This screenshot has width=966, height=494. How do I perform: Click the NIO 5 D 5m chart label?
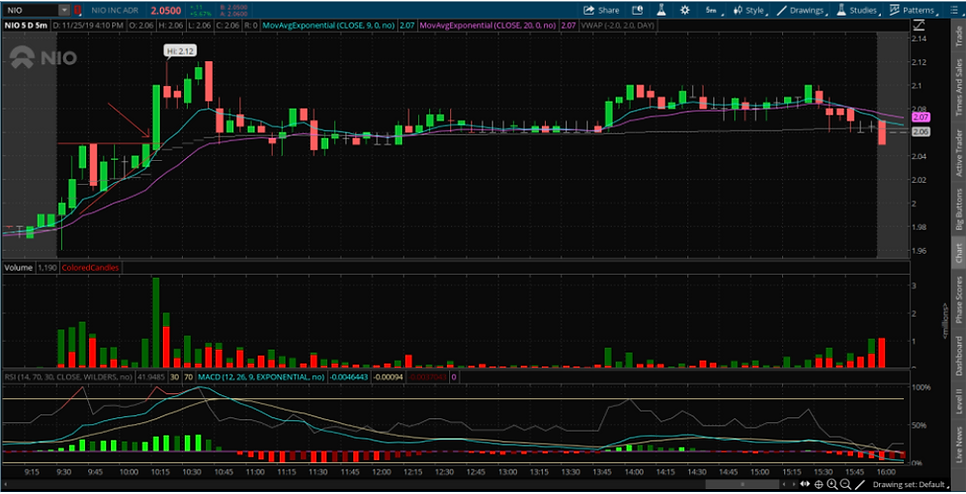coord(26,26)
